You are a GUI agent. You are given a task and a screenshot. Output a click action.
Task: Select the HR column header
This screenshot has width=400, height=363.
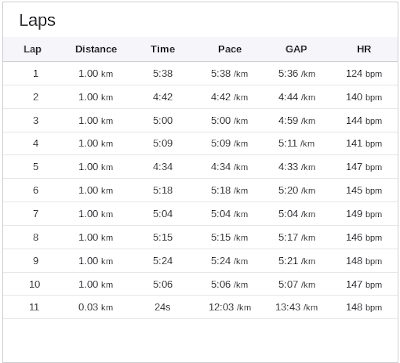pyautogui.click(x=364, y=49)
